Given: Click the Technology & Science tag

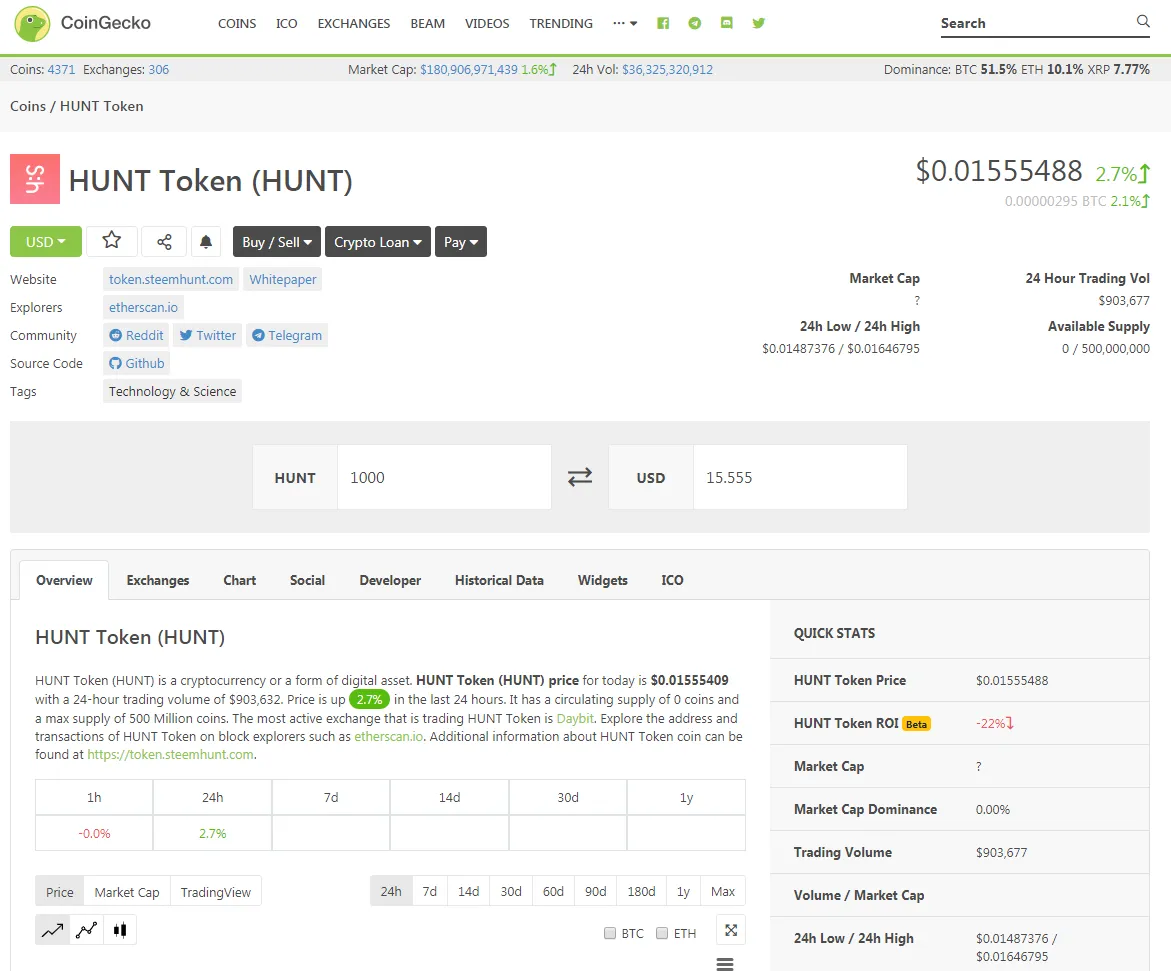Looking at the screenshot, I should pyautogui.click(x=173, y=391).
